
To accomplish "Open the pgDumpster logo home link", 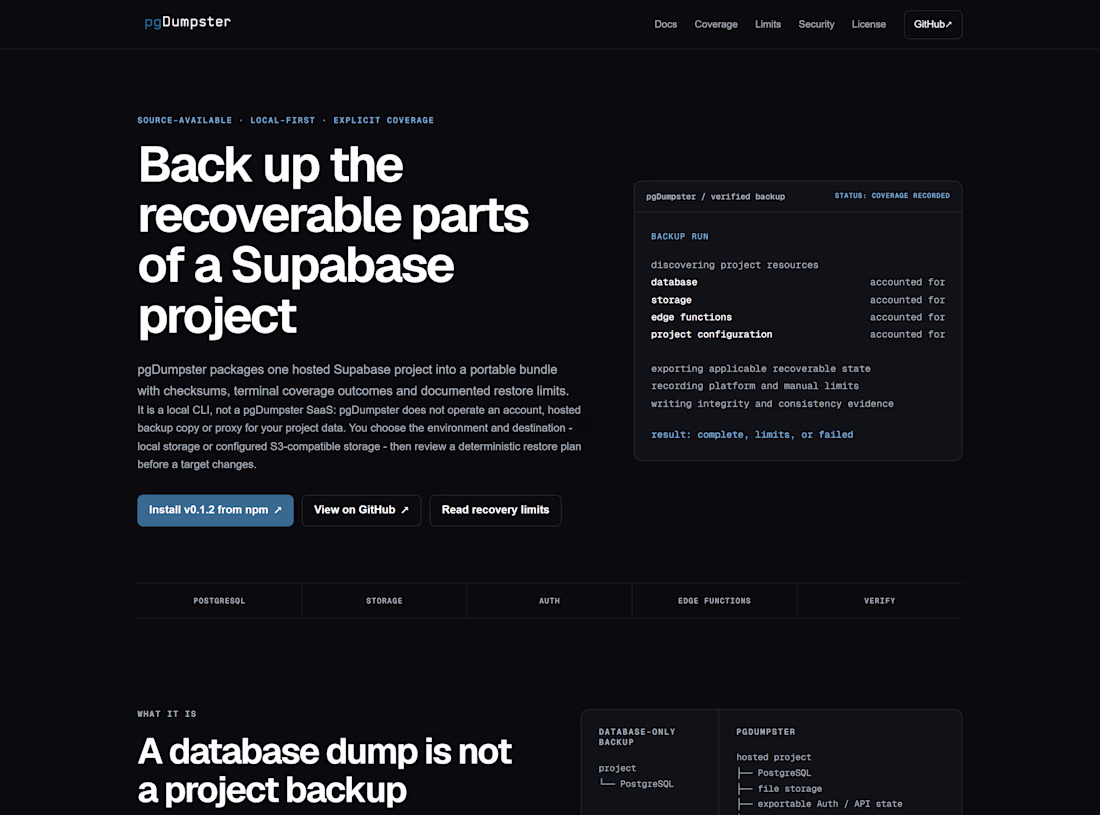I will [187, 22].
